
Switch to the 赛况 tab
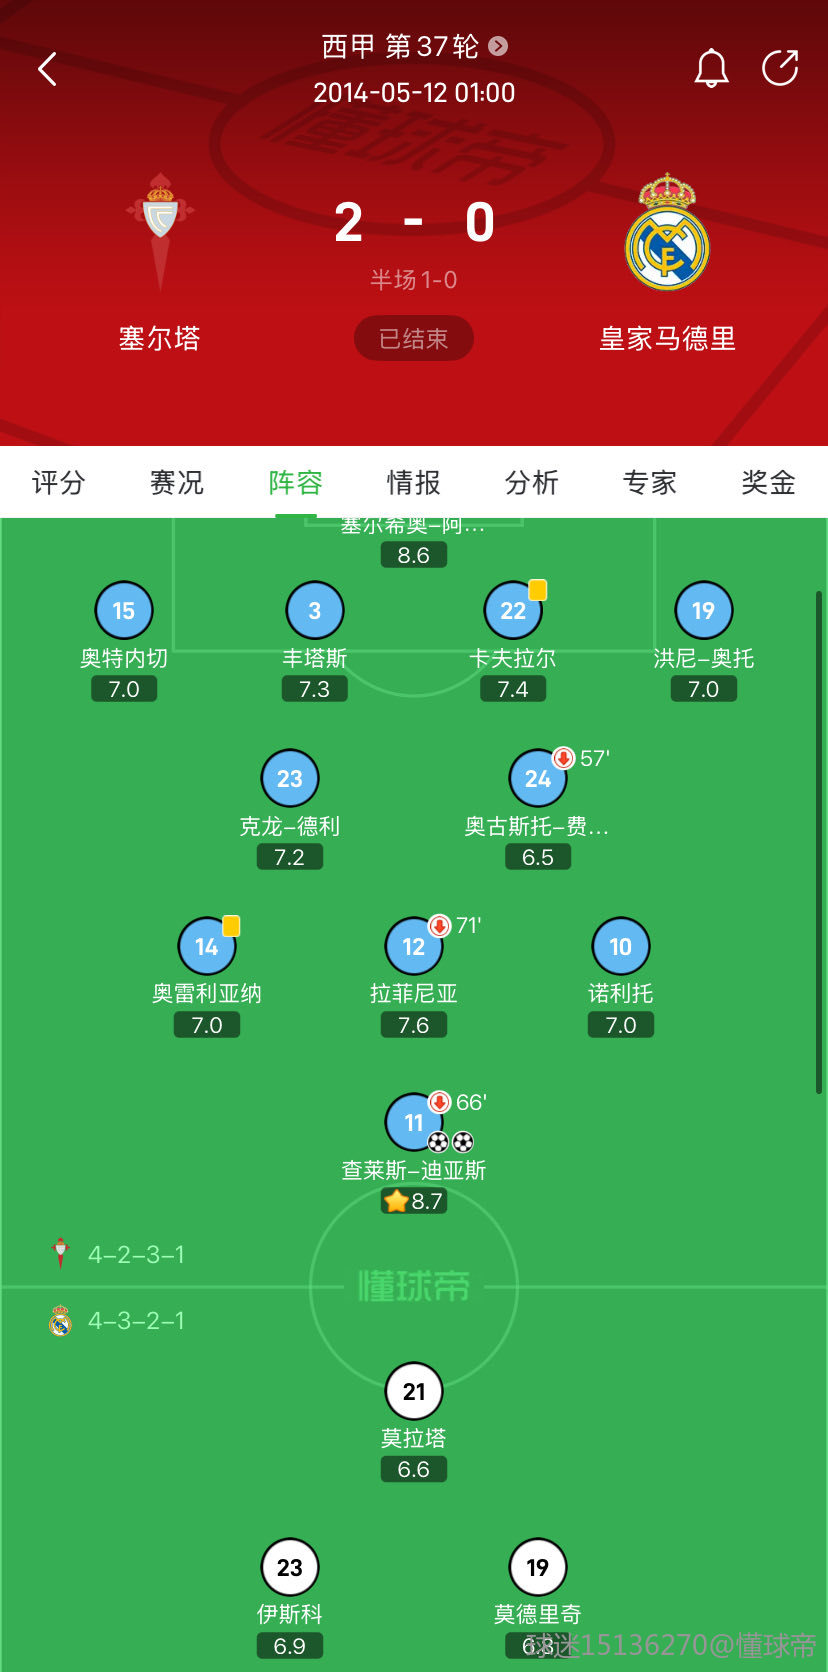click(x=177, y=483)
